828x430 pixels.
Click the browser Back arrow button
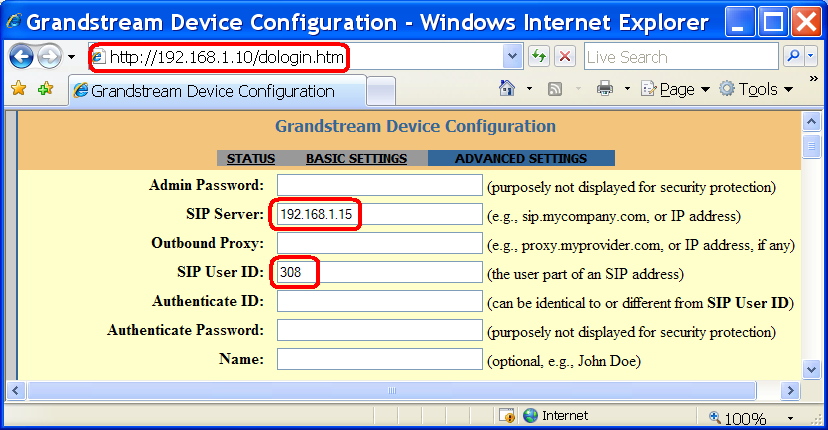[21, 57]
